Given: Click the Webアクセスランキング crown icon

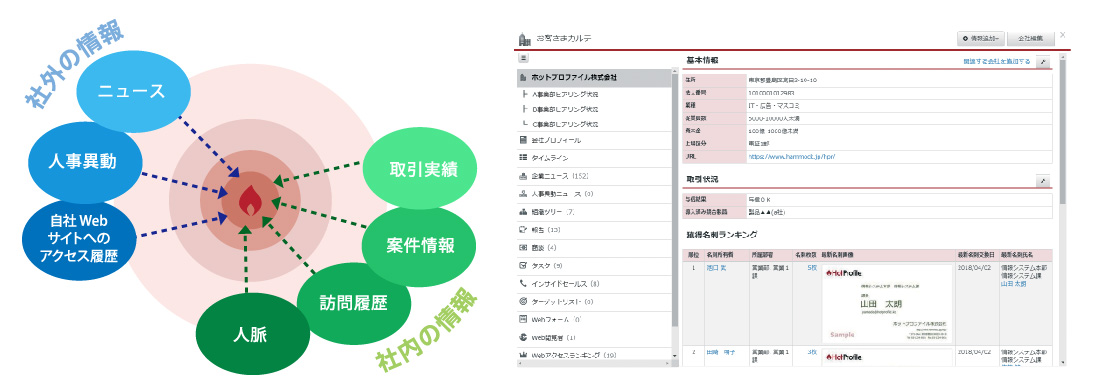Looking at the screenshot, I should click(x=523, y=356).
